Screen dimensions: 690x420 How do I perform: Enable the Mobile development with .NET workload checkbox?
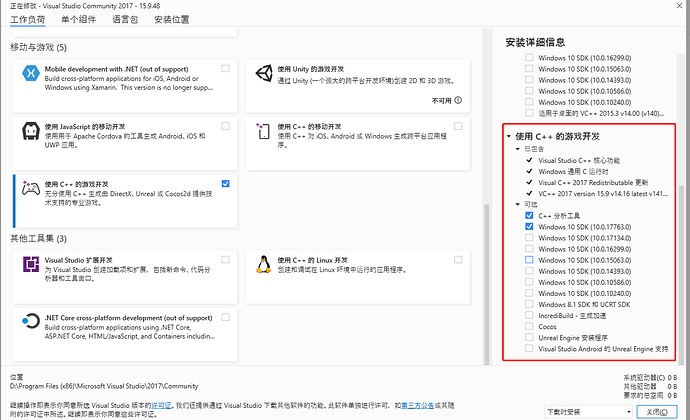(225, 68)
